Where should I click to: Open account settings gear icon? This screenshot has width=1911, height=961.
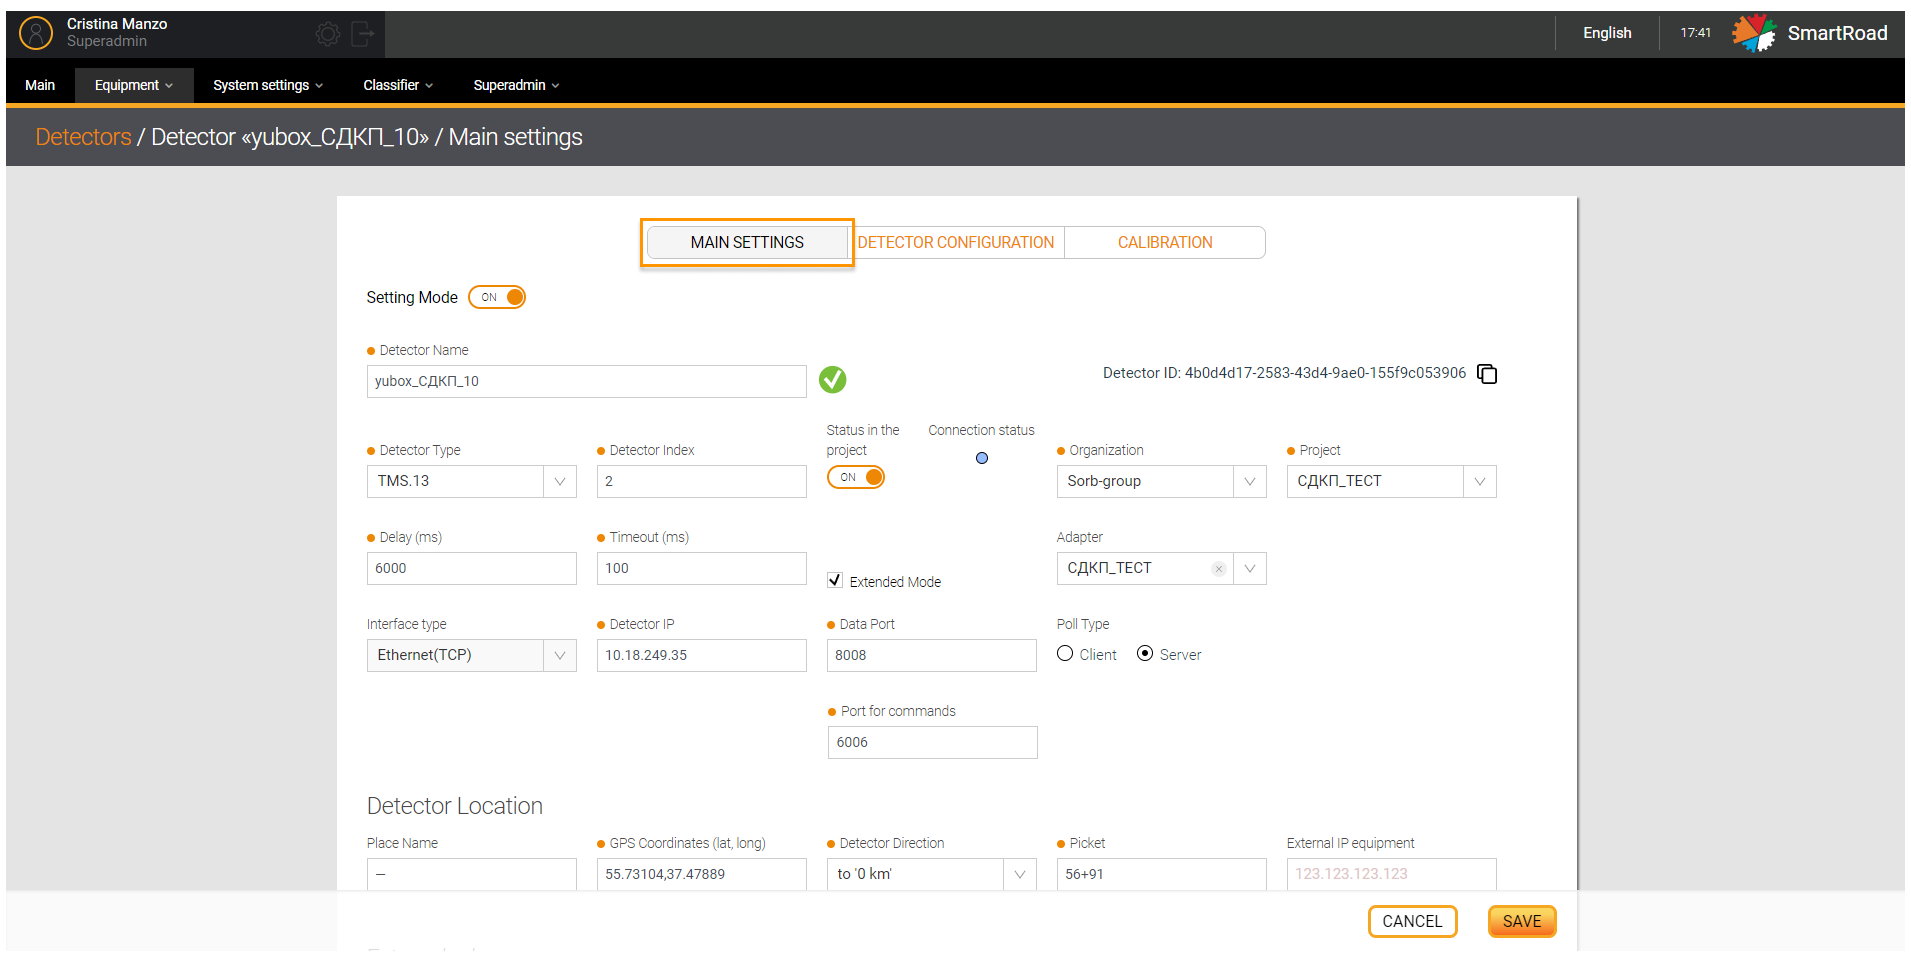[327, 34]
